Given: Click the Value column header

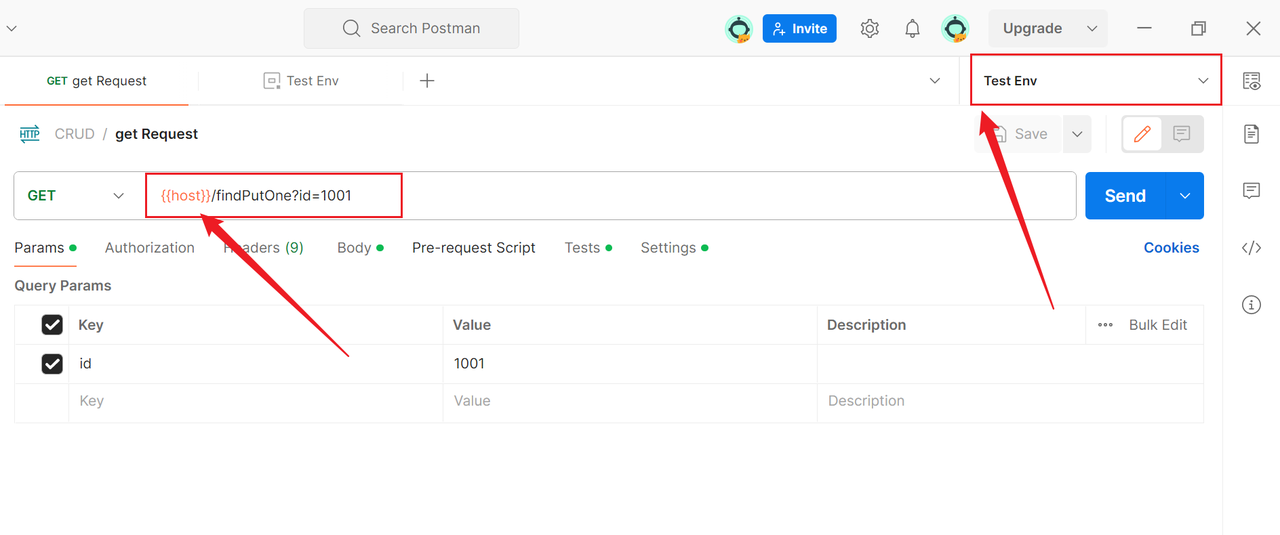Looking at the screenshot, I should [x=472, y=325].
